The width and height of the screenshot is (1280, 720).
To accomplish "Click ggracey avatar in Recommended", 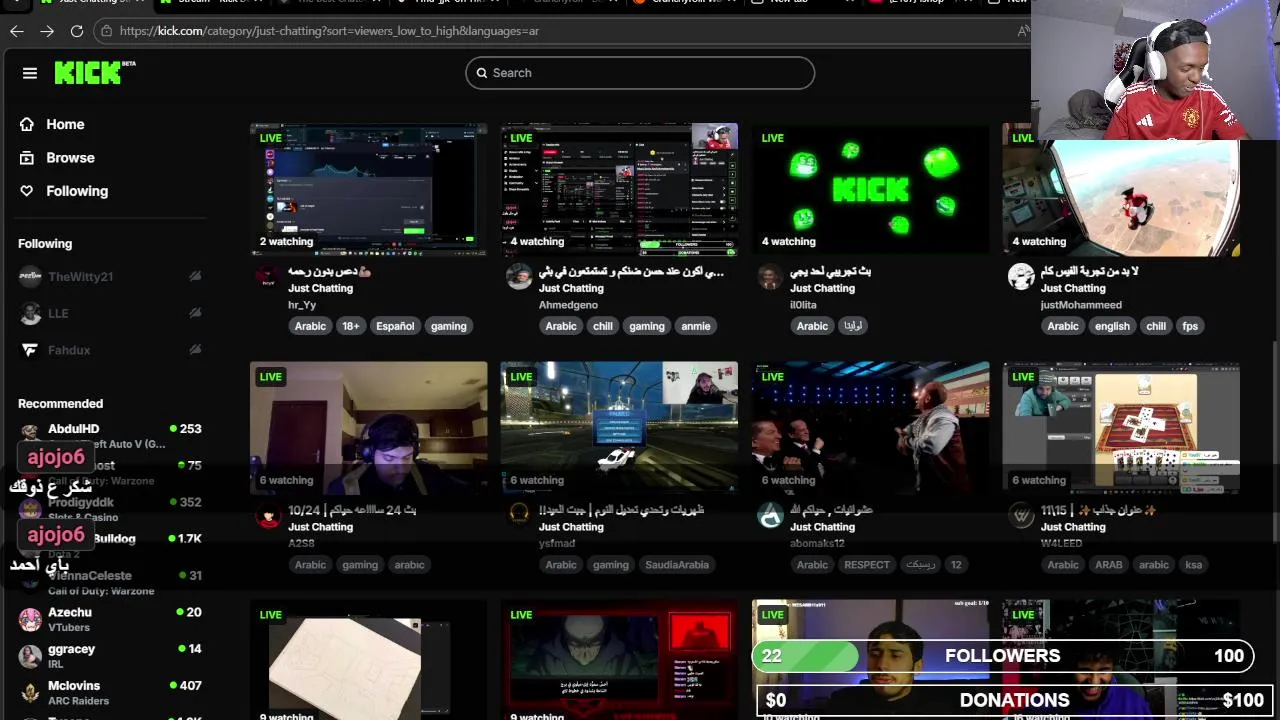I will [30, 656].
